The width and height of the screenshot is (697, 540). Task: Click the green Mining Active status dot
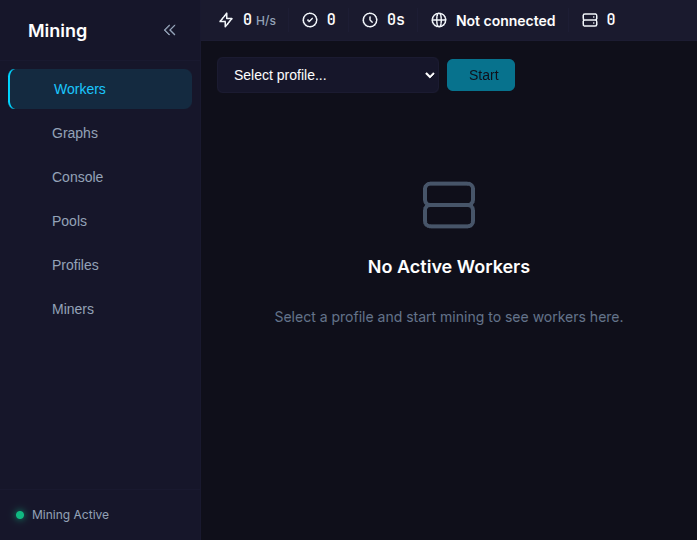tap(20, 515)
